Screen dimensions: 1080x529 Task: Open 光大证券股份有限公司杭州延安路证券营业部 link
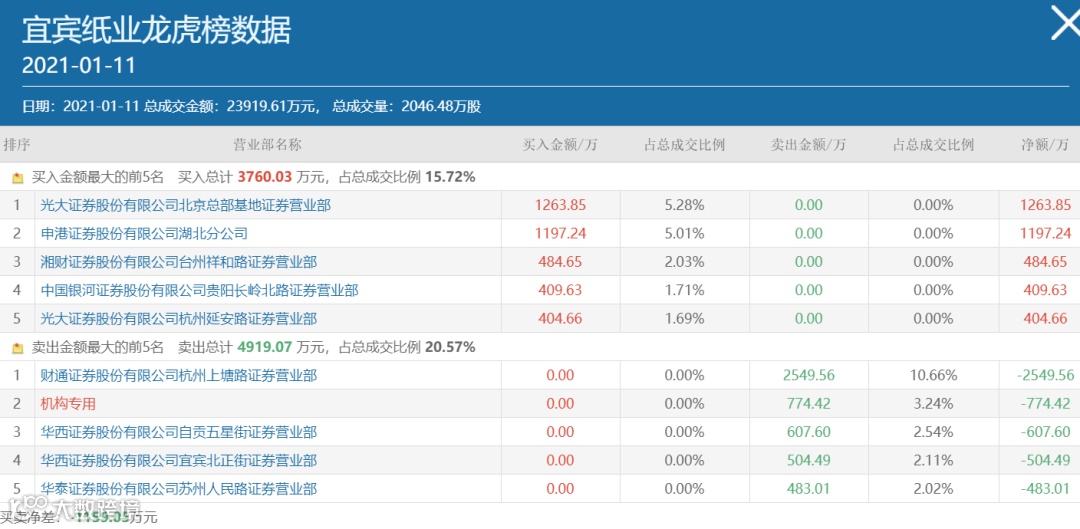click(179, 319)
